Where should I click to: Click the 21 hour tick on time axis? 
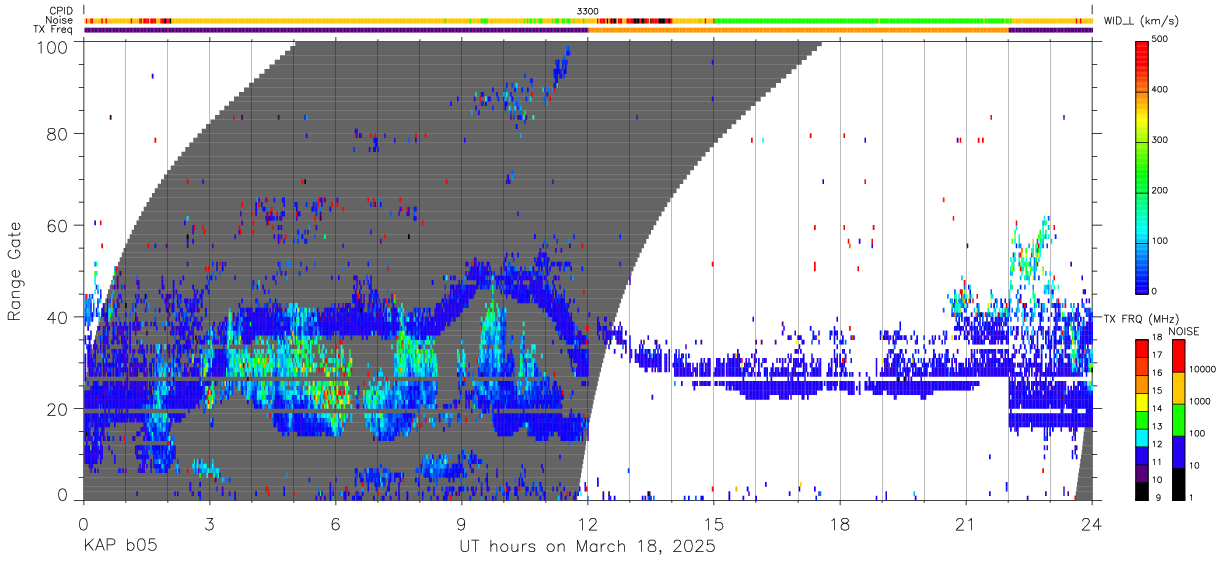[966, 523]
